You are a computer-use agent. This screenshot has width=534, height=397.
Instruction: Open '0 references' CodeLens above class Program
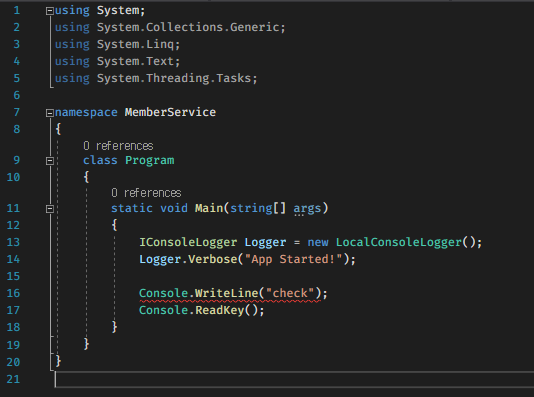coord(118,146)
